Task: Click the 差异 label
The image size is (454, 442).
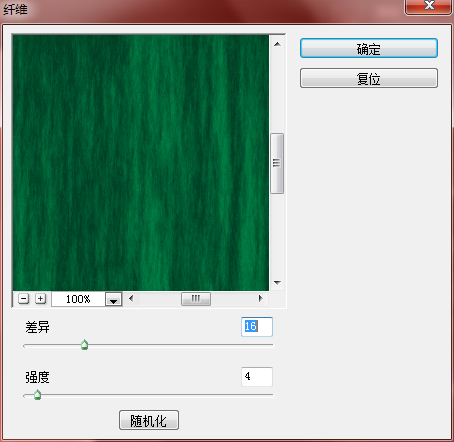Action: (x=37, y=327)
